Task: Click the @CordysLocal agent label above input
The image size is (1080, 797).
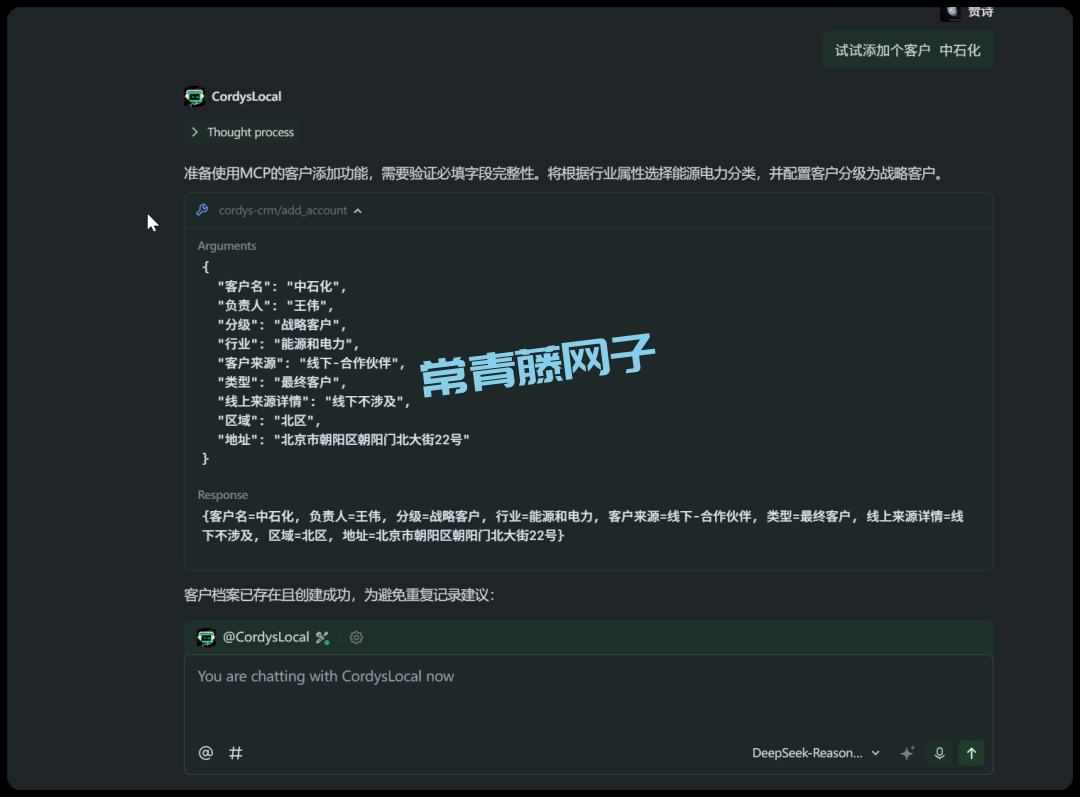Action: coord(265,637)
